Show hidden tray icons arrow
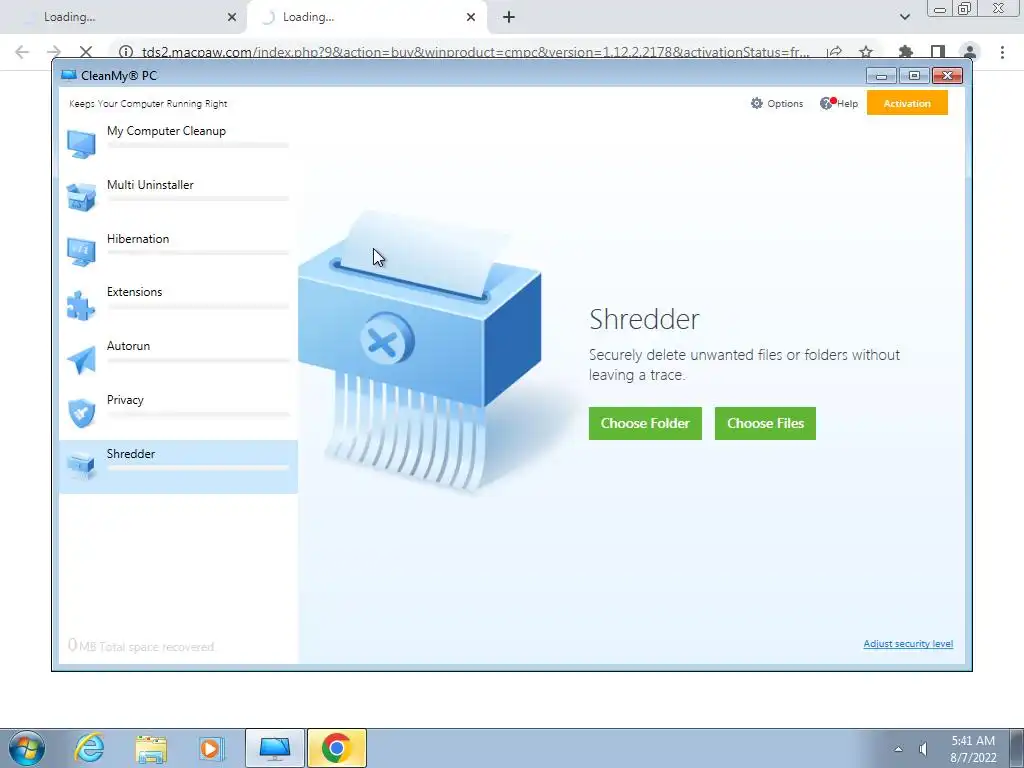The width and height of the screenshot is (1024, 768). coord(899,749)
